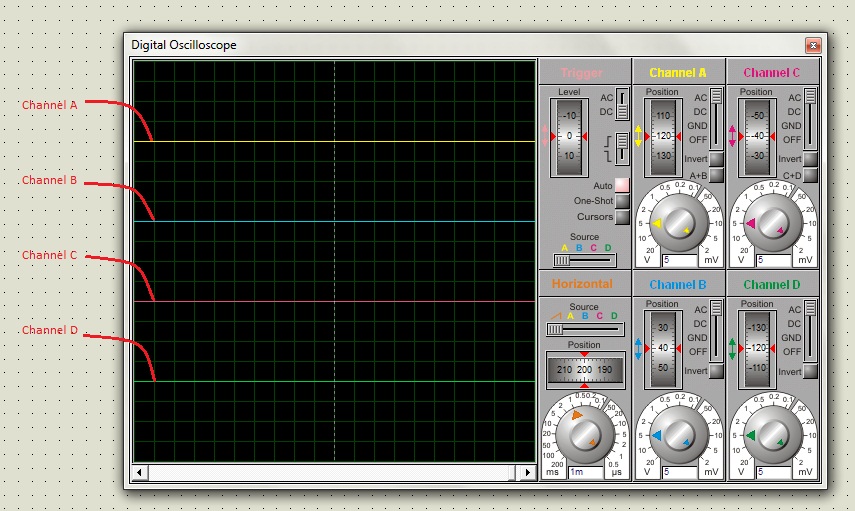Click the Horizontal timebase knob
The image size is (855, 511).
pos(584,436)
